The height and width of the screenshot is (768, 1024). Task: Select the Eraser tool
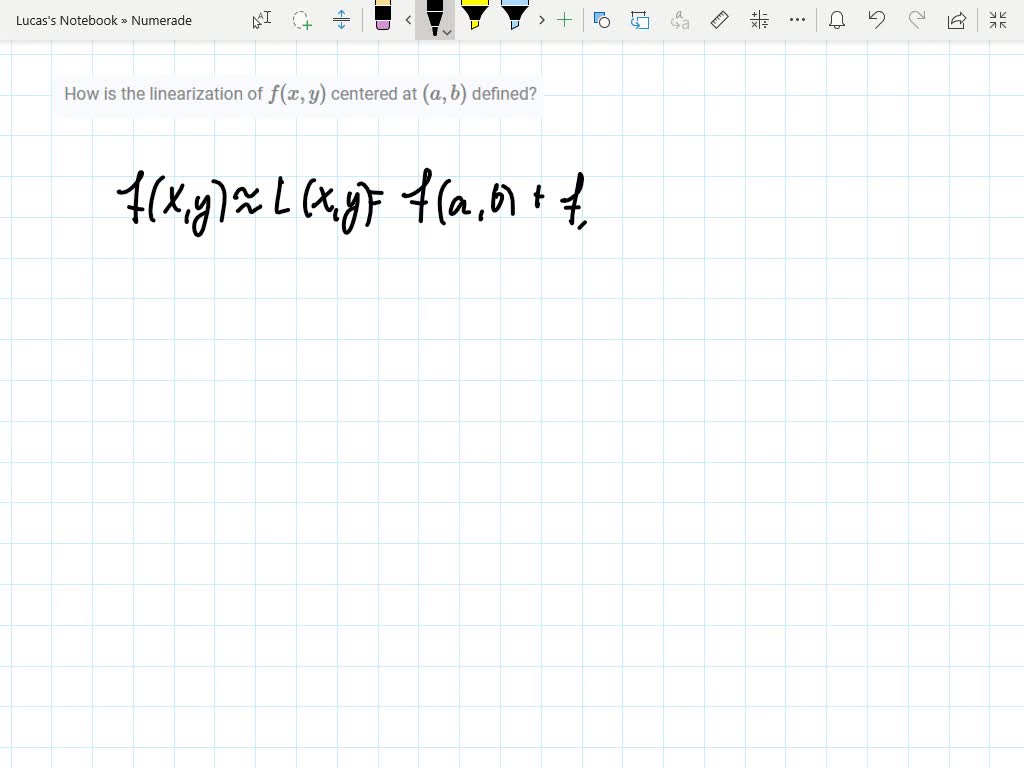tap(385, 20)
